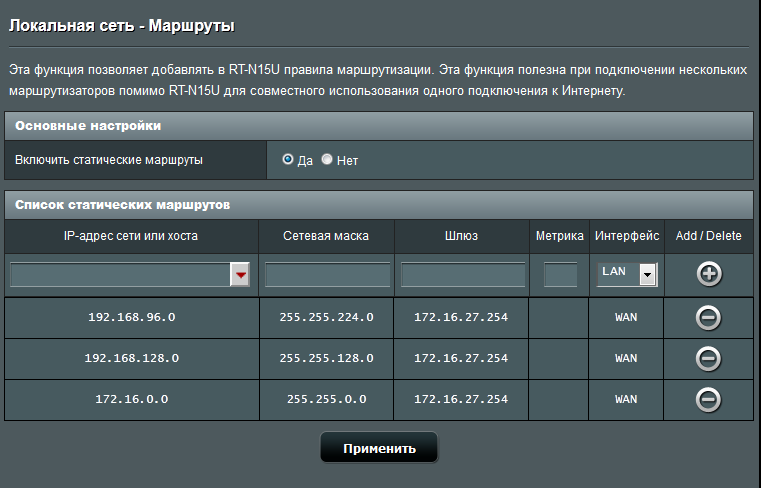Expand the LAN interface dropdown

tap(647, 275)
